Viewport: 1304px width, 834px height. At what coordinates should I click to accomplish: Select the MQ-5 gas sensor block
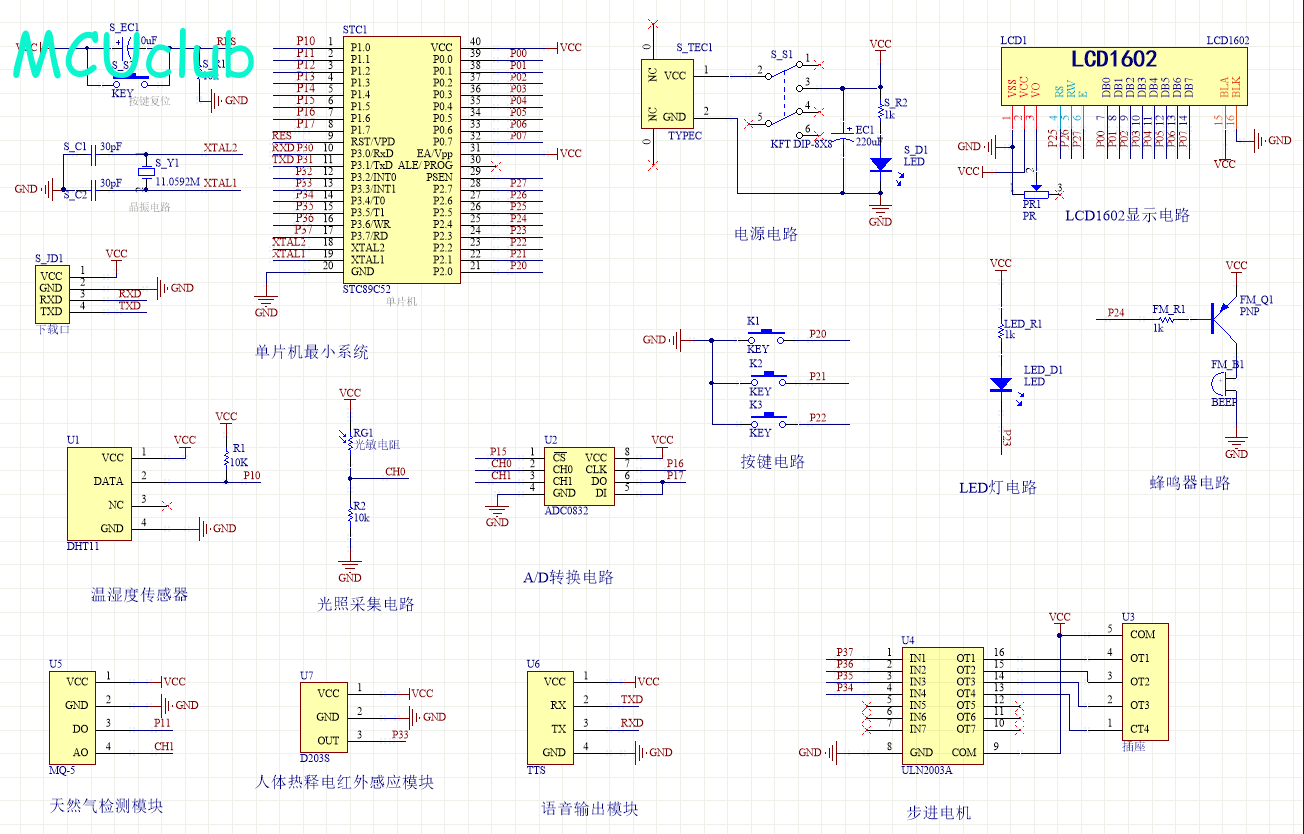[71, 717]
